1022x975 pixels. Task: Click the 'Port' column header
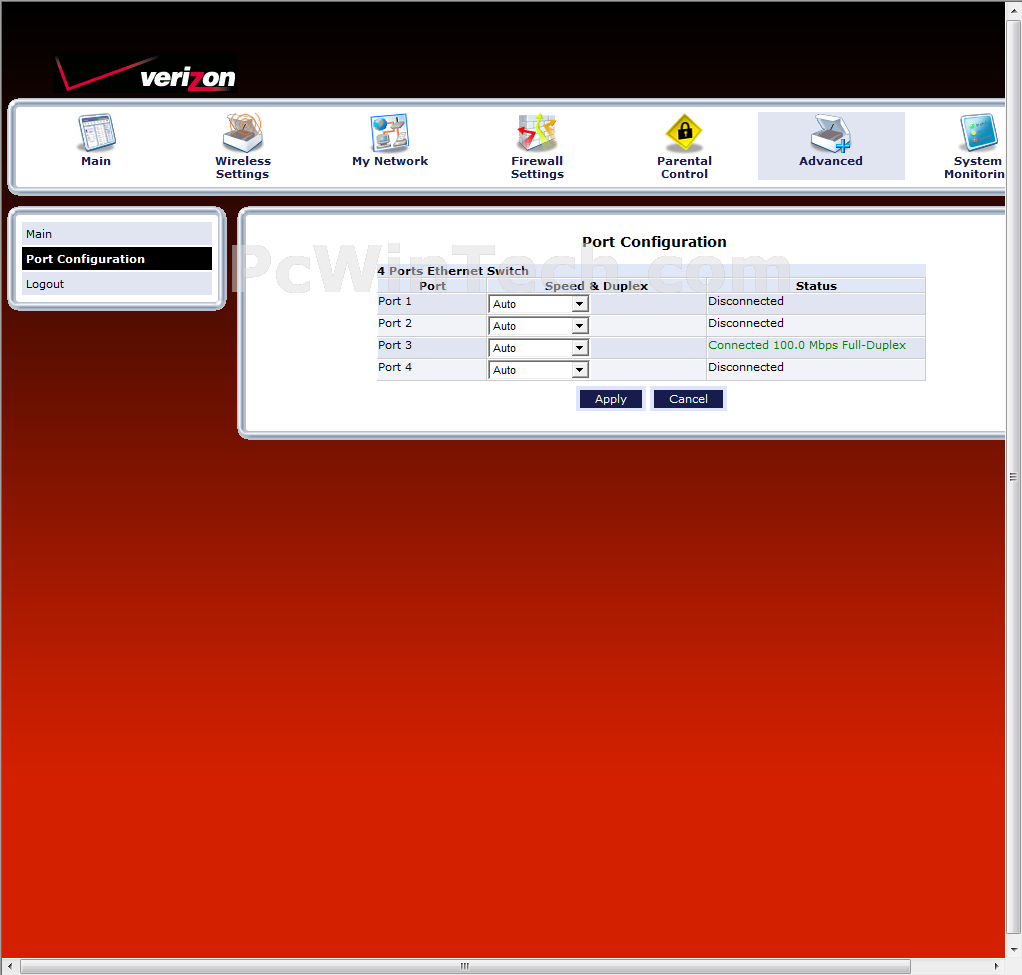(x=432, y=286)
